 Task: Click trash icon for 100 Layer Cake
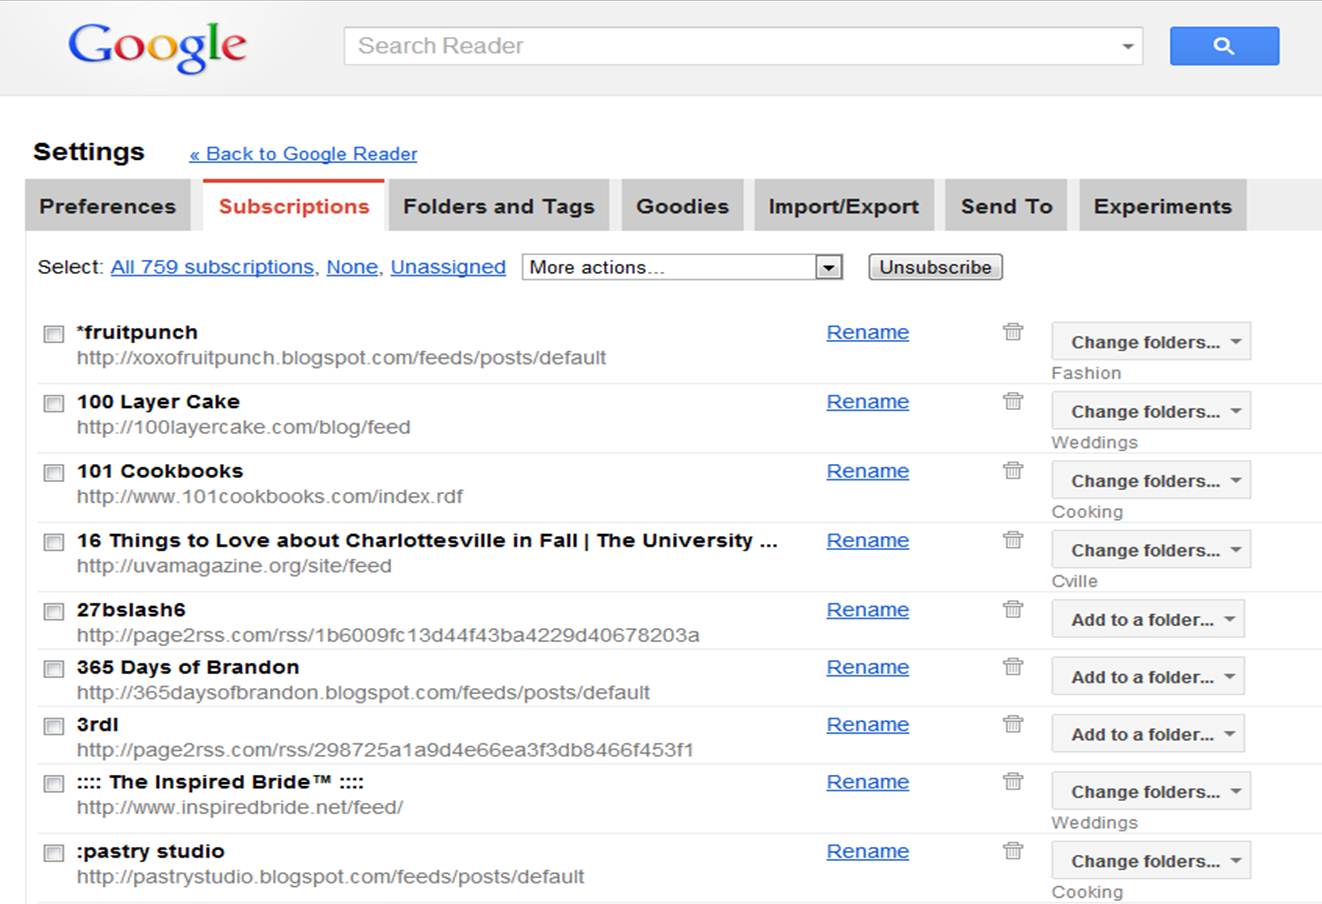[1013, 401]
